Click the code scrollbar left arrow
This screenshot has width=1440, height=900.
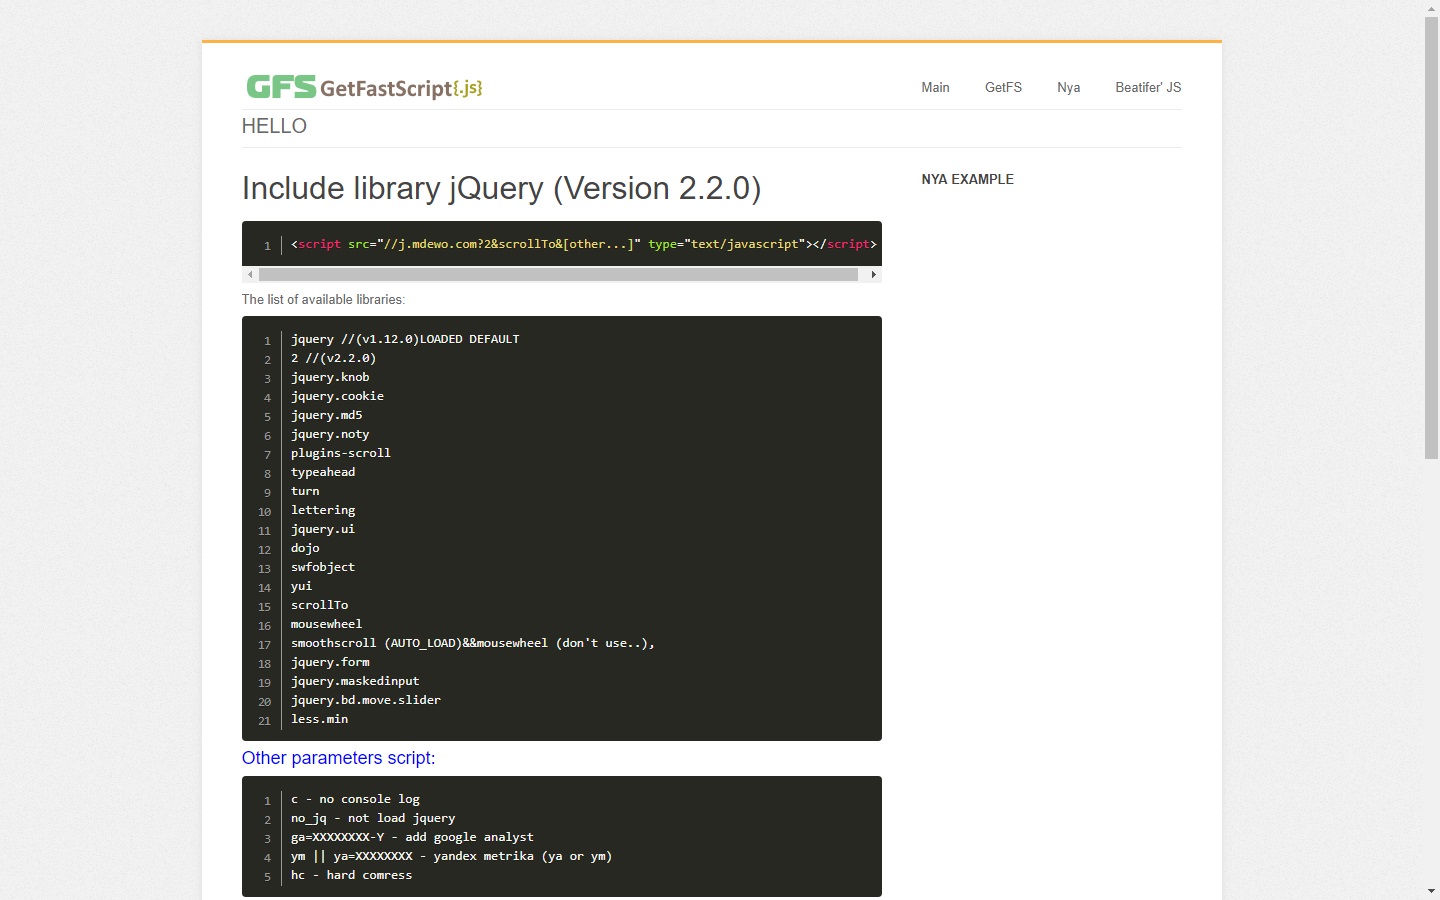pos(250,274)
